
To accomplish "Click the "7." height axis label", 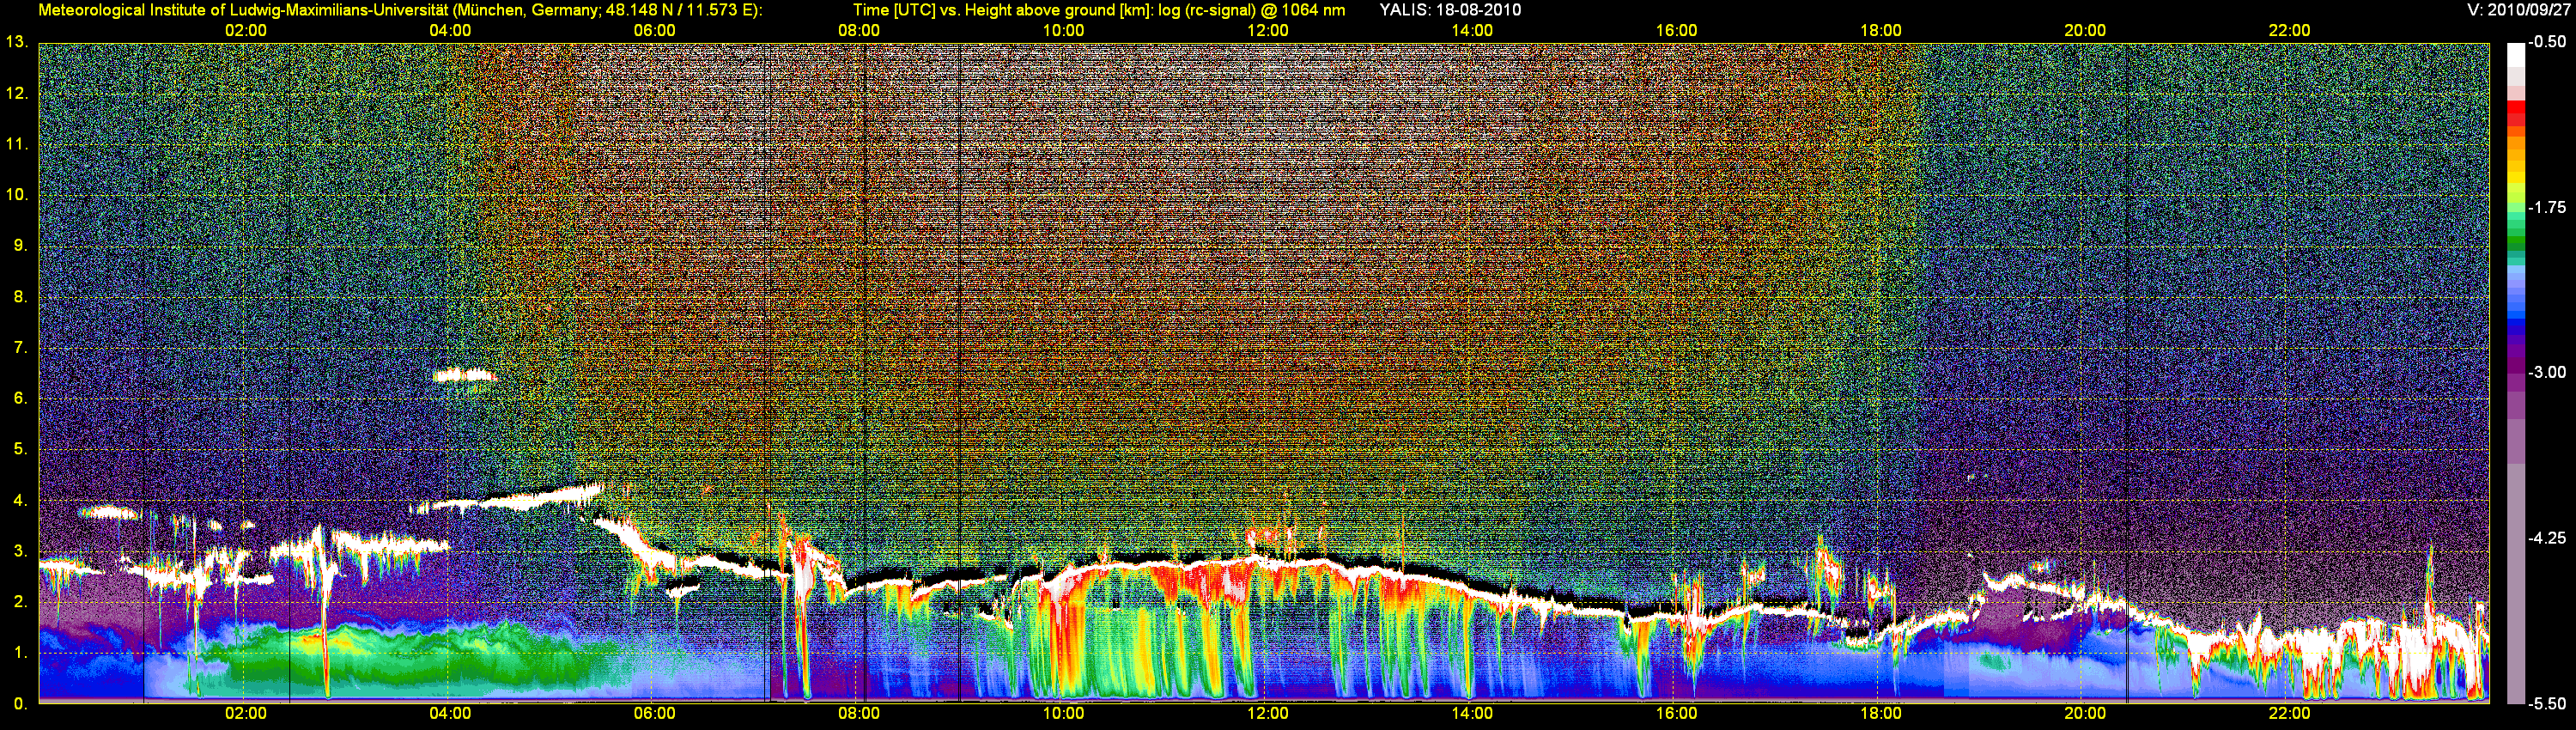I will (x=20, y=348).
